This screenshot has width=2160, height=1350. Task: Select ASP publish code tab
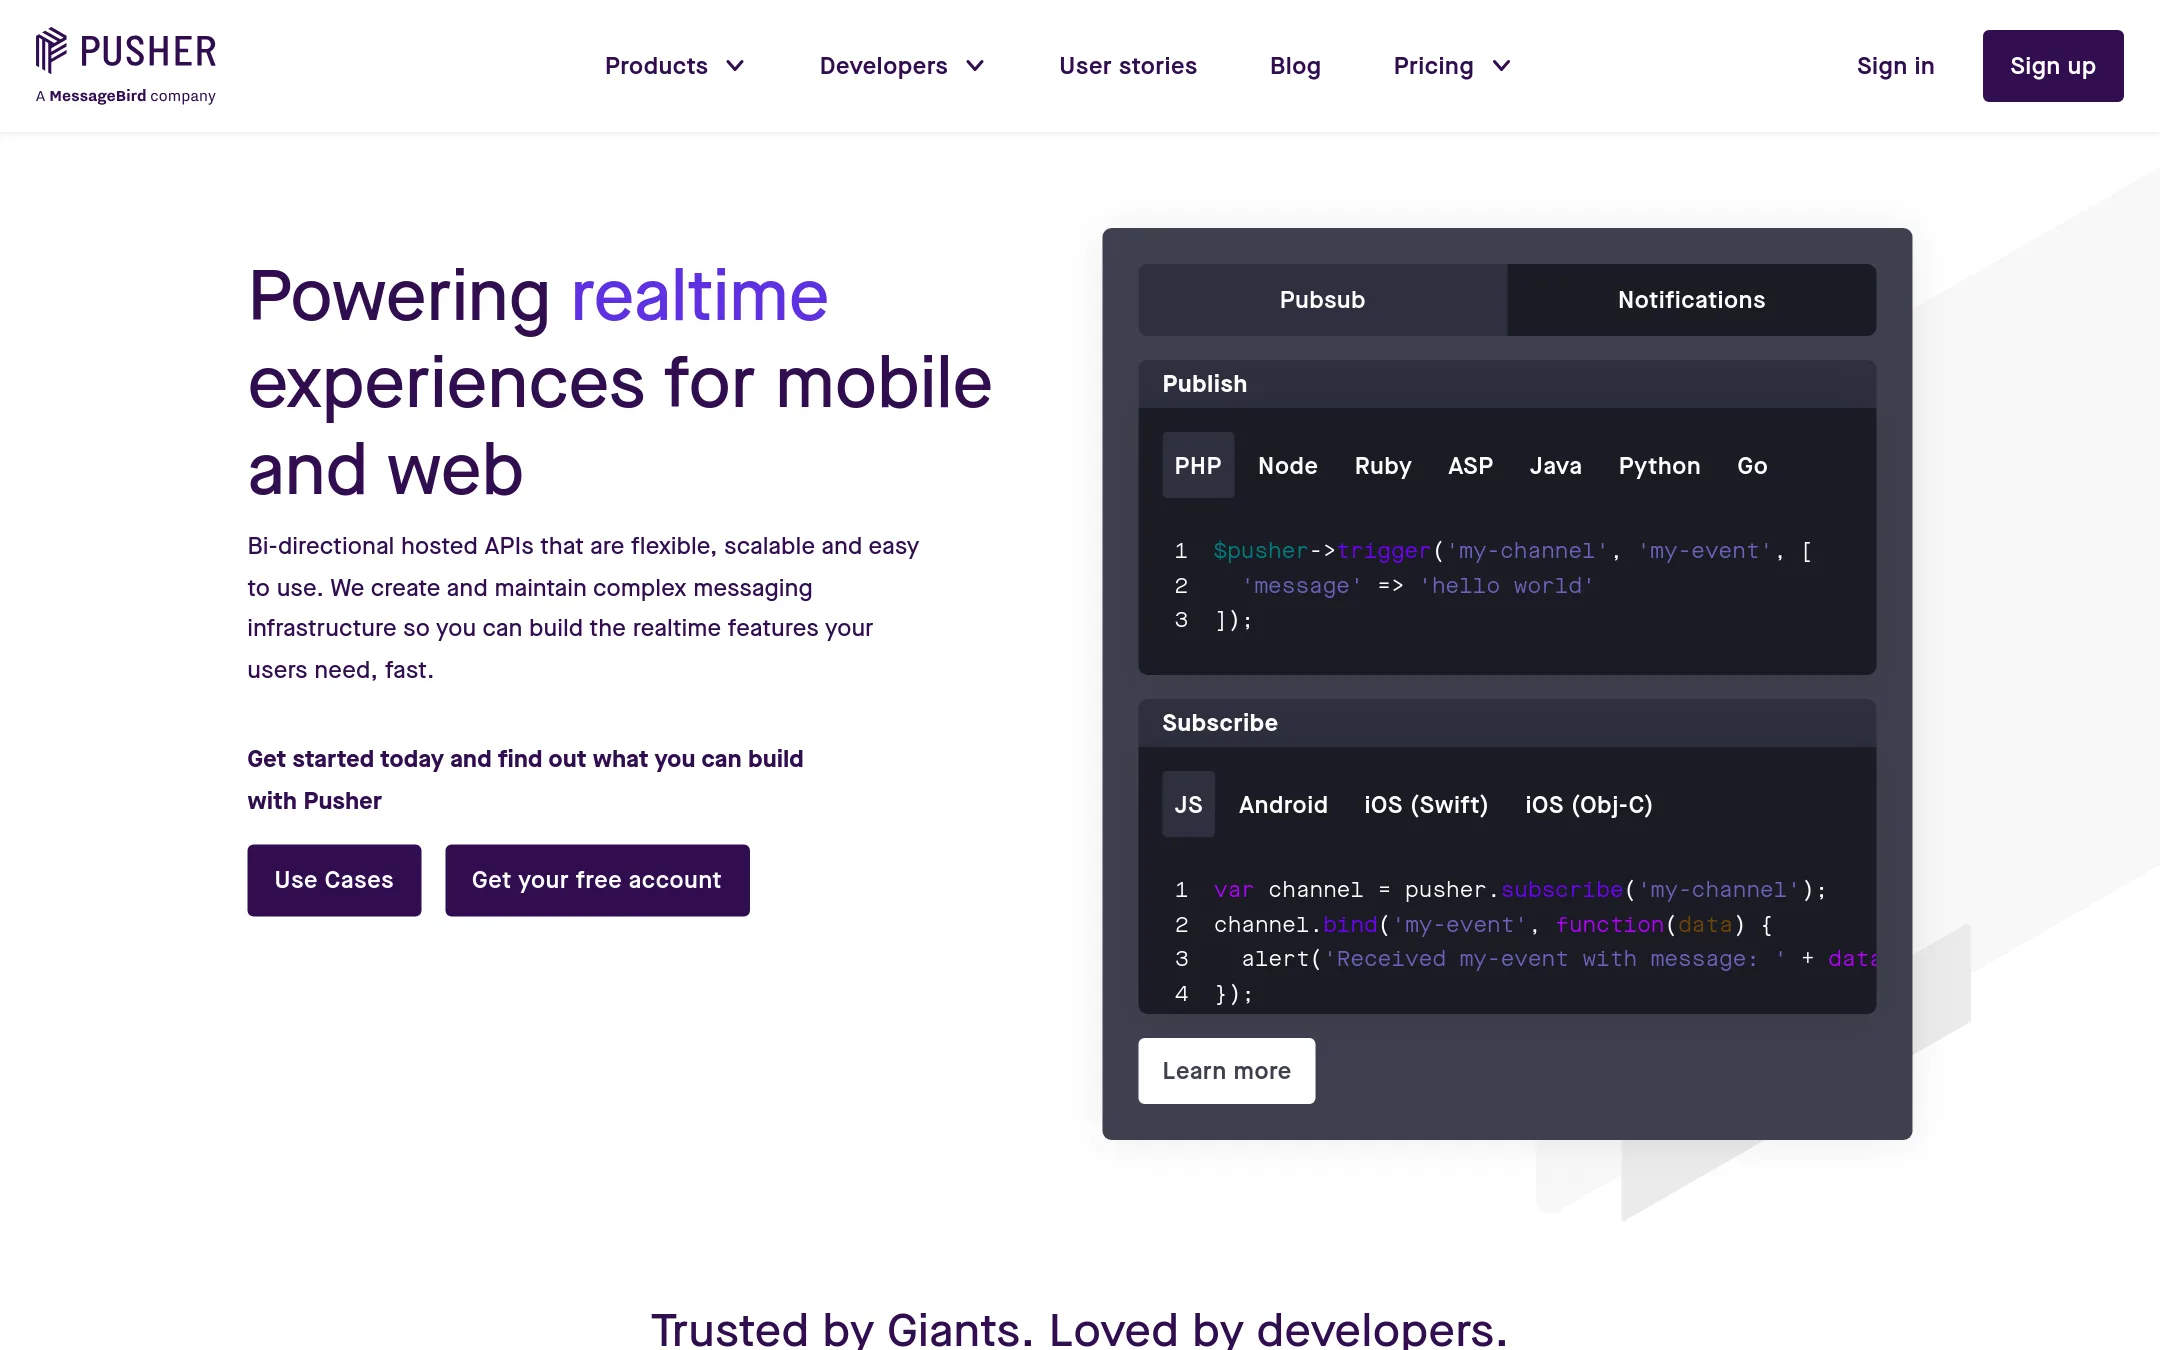pos(1470,465)
